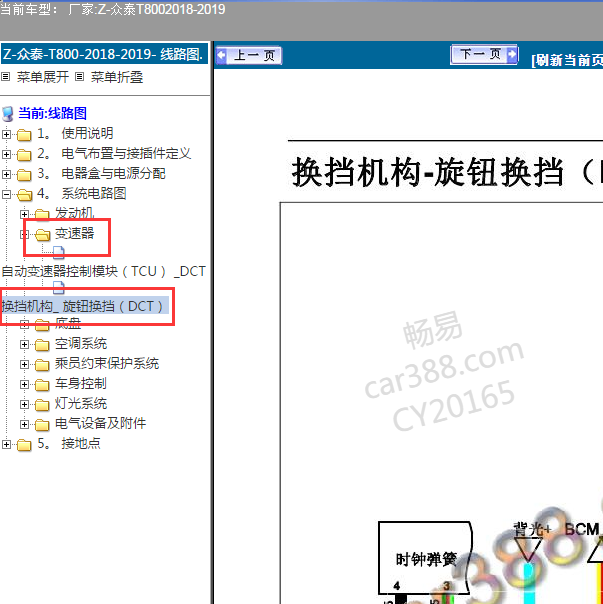Expand the 电气设备及附件 subfolder
The image size is (603, 604).
pos(24,424)
